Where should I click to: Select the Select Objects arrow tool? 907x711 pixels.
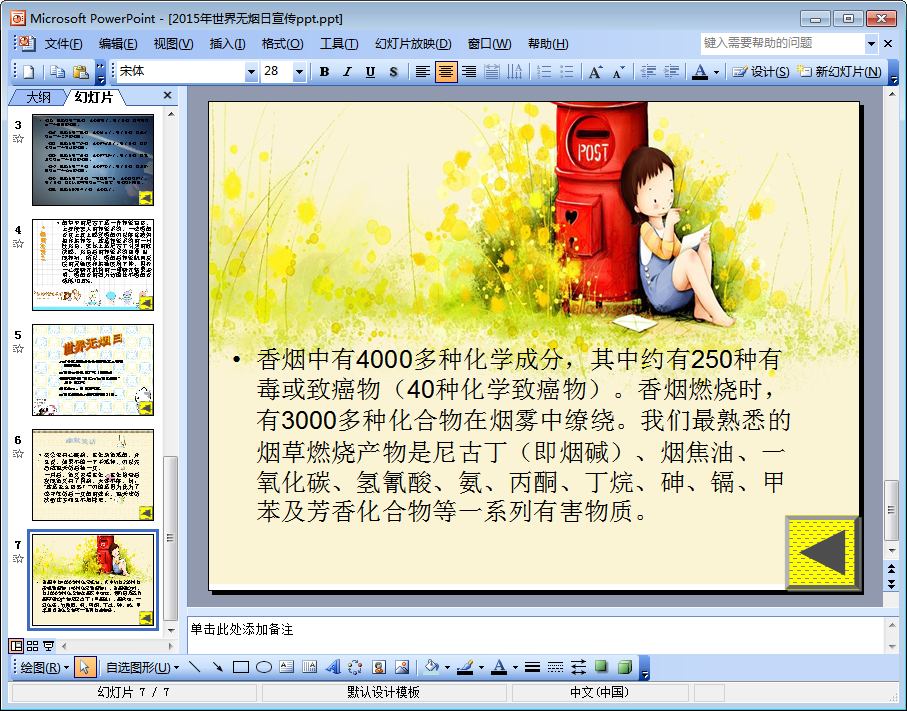[x=84, y=668]
